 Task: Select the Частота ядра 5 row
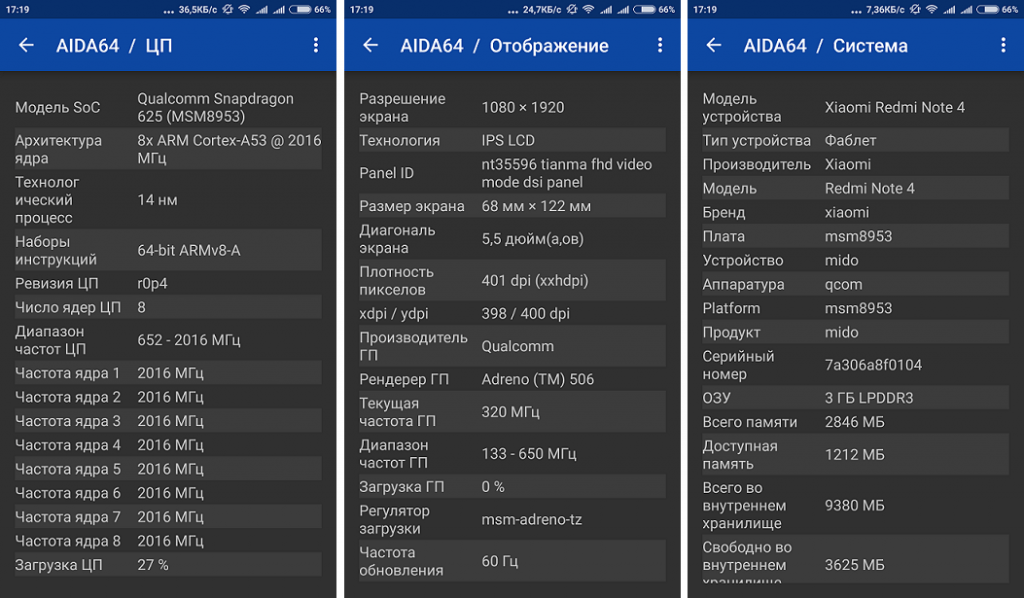[x=168, y=469]
